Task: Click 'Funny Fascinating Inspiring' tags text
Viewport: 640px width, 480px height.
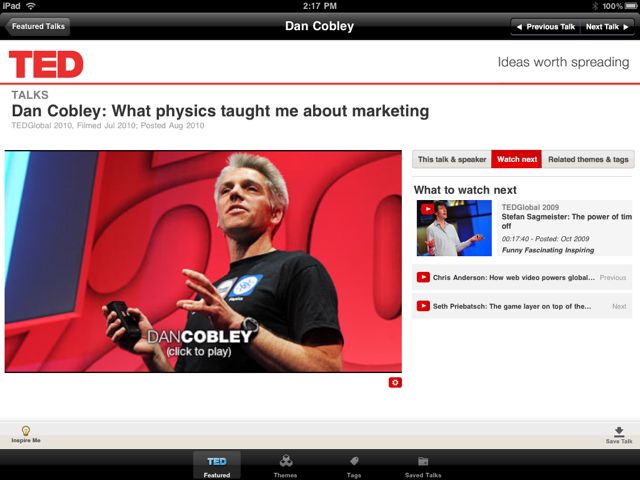Action: pos(548,250)
